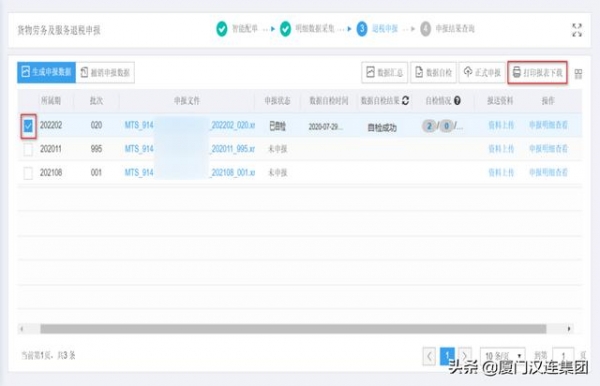Open file link ending 202011_995
Viewport: 600px width, 386px height.
(190, 149)
